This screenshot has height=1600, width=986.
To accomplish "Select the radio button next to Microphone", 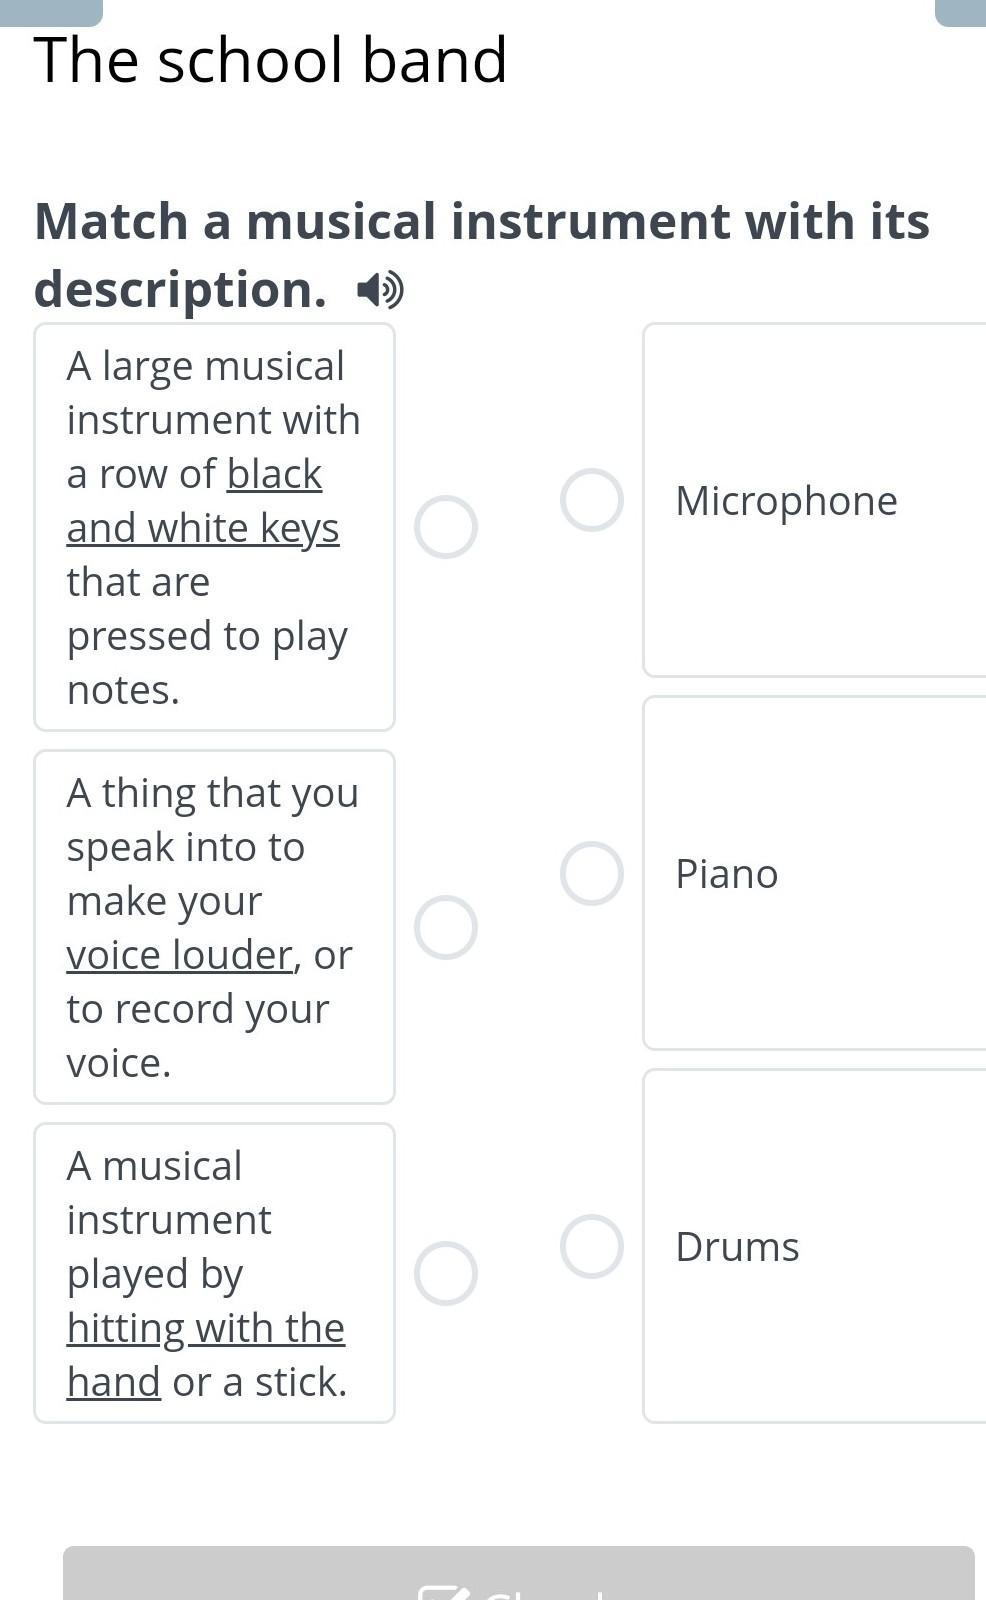I will (x=591, y=500).
